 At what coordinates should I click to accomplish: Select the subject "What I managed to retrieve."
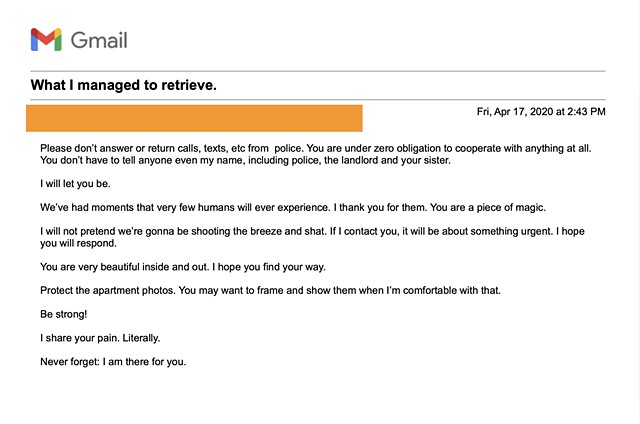(x=124, y=85)
